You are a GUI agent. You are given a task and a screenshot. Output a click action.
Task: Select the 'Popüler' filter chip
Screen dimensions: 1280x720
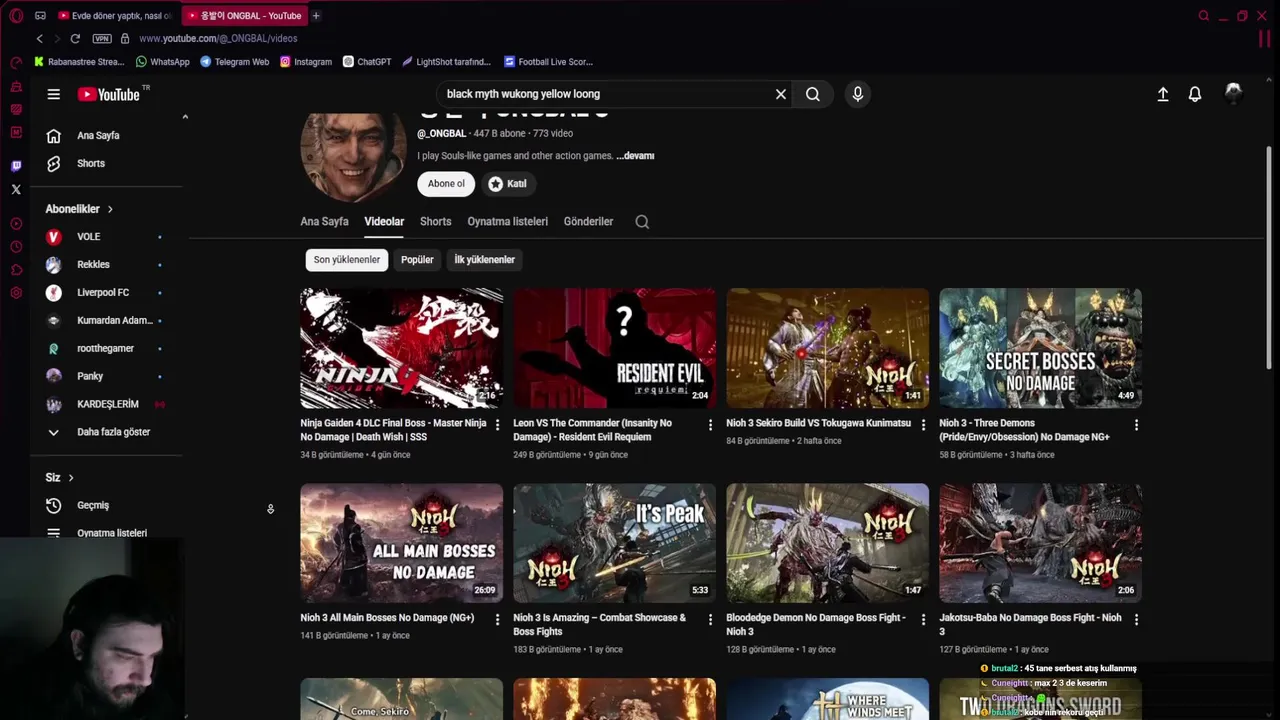(x=417, y=260)
